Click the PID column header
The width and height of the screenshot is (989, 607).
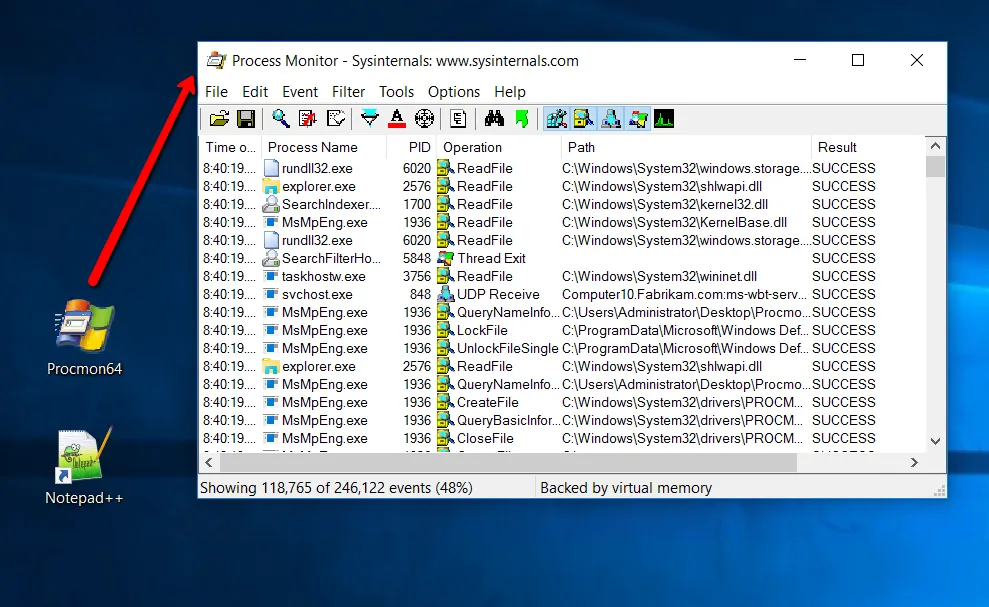pyautogui.click(x=411, y=148)
